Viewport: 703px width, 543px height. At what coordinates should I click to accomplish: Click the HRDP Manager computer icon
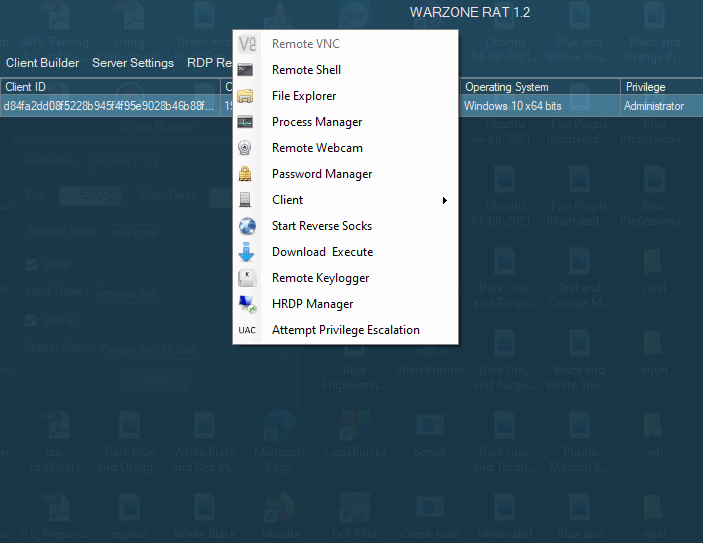[x=247, y=304]
